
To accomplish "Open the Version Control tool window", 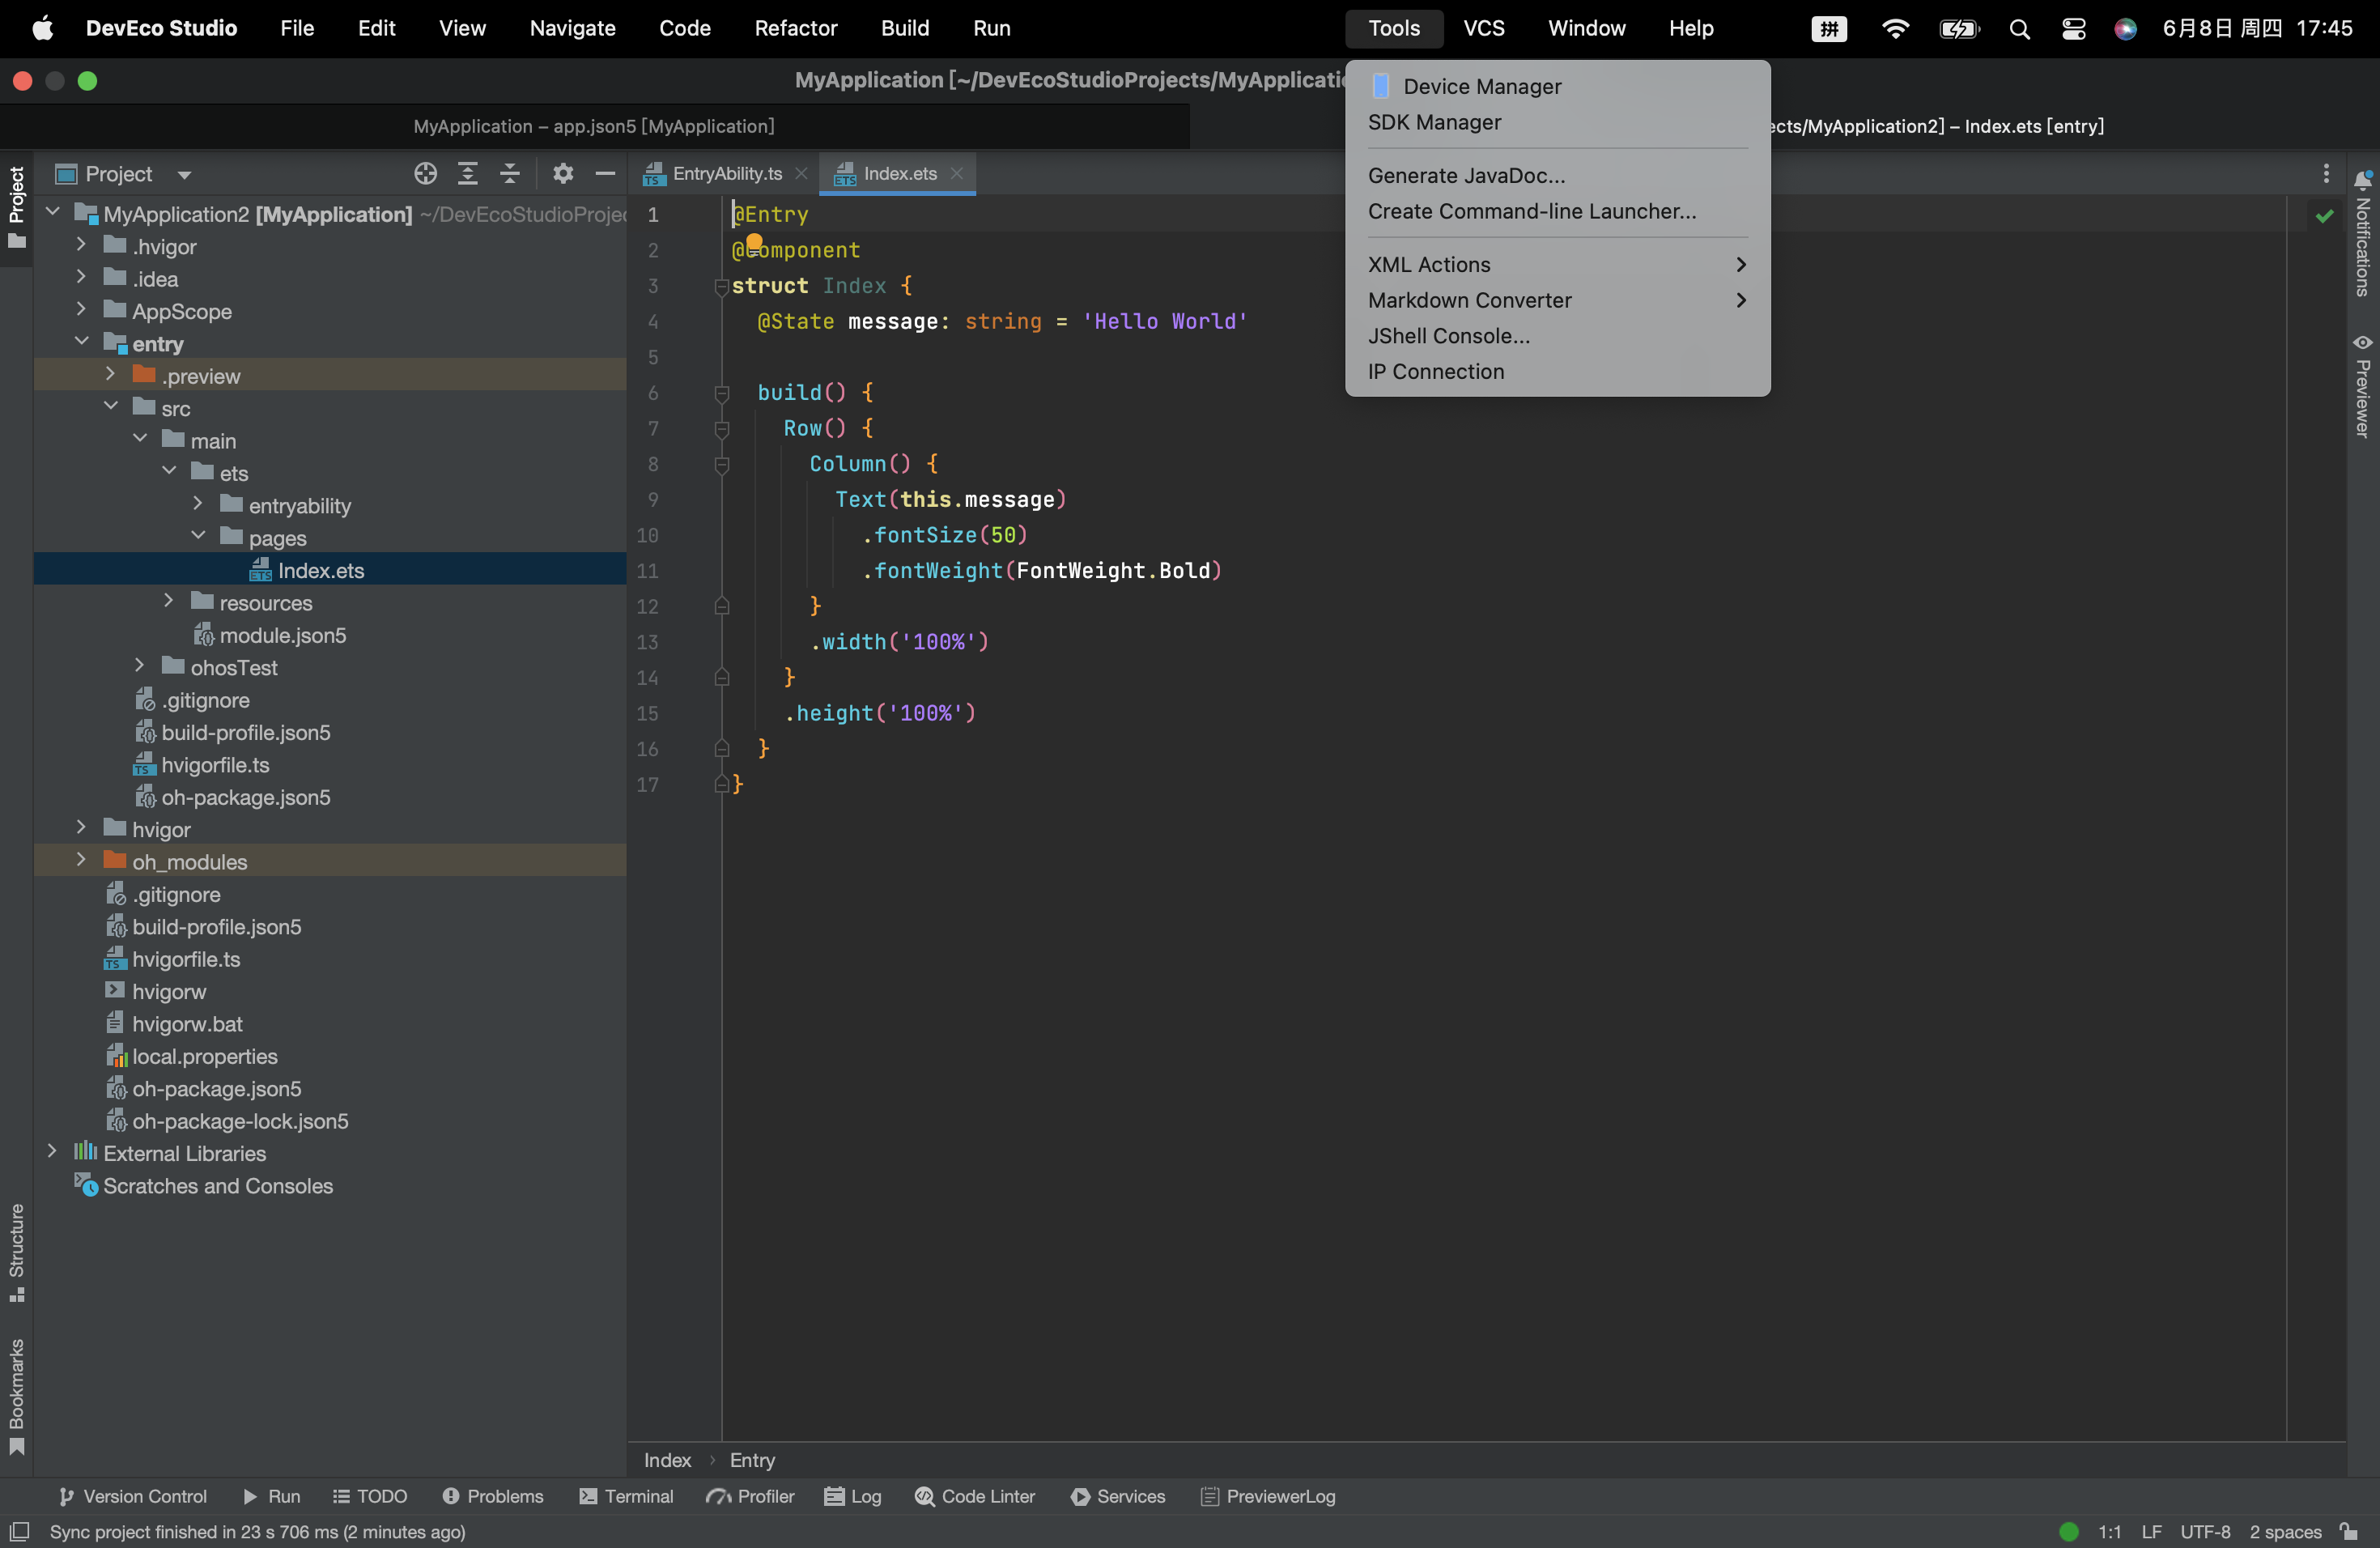I will coord(133,1496).
